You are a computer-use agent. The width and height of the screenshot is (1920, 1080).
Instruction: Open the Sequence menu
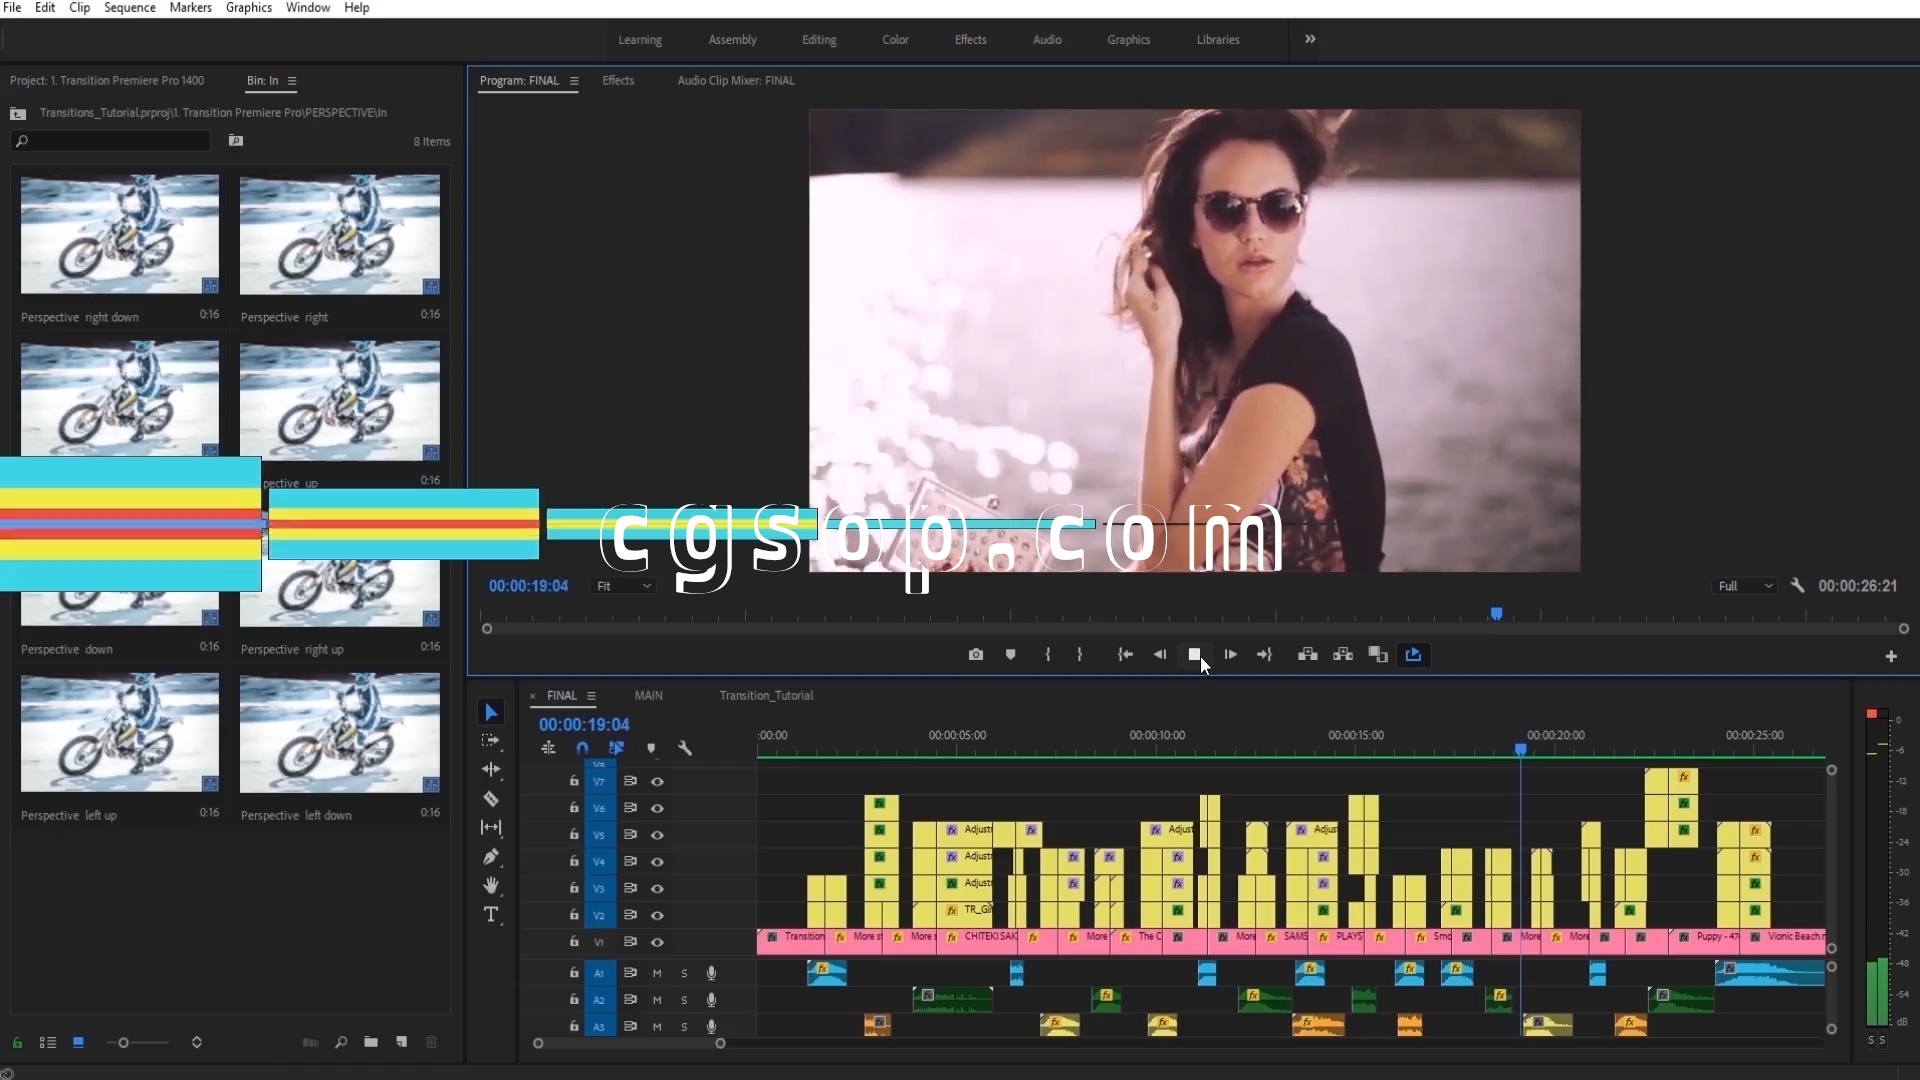click(x=130, y=8)
